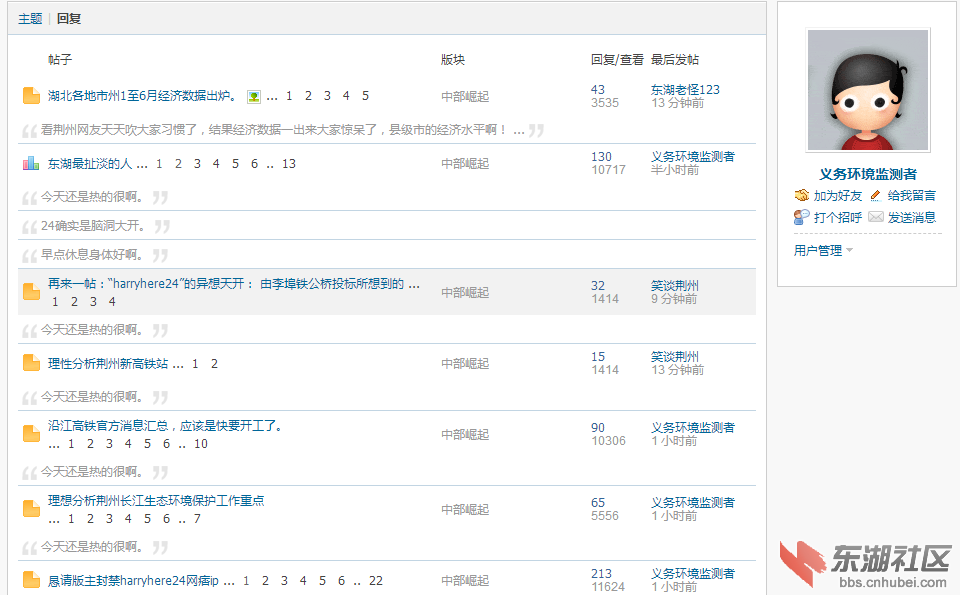The height and width of the screenshot is (595, 960).
Task: Open last poster 东湖老怪123 profile
Action: (x=685, y=89)
